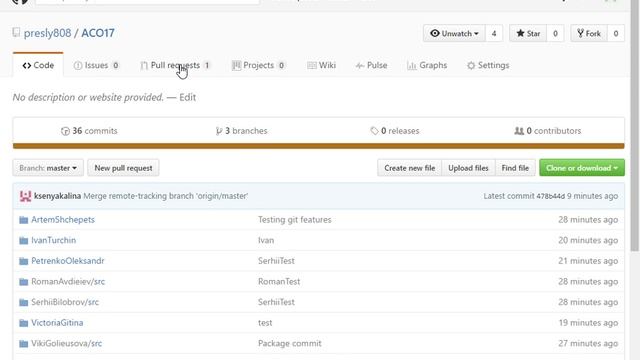
Task: Click the Unwatch dropdown button
Action: [x=454, y=33]
